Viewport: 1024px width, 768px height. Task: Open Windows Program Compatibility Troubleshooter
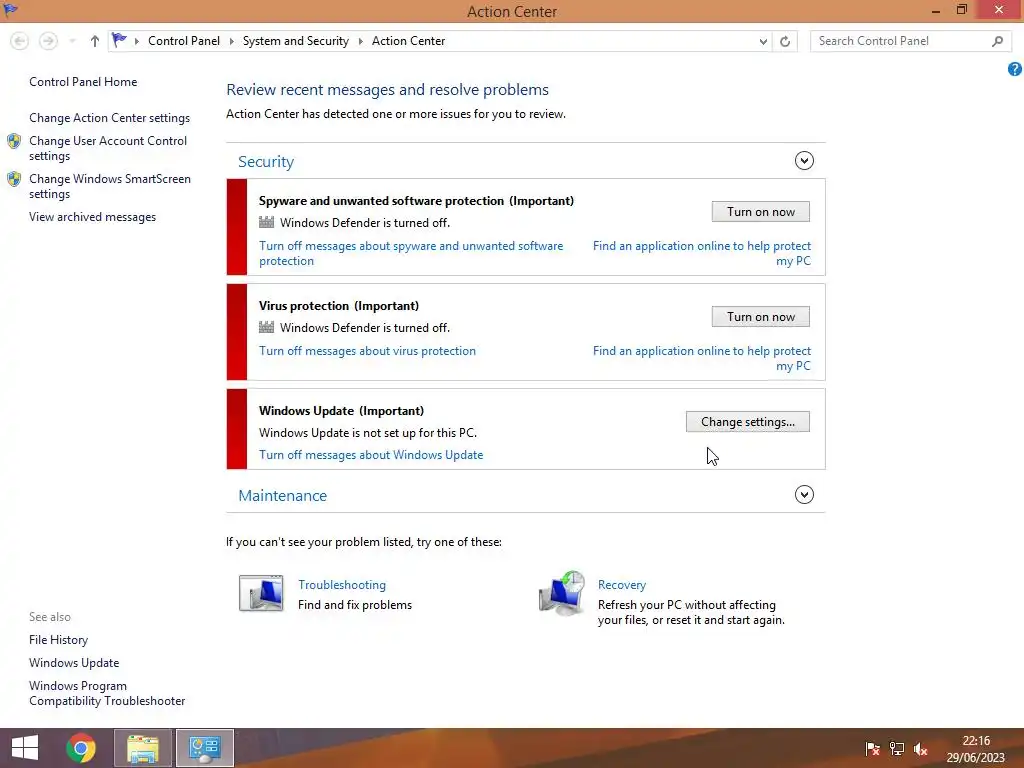point(107,693)
